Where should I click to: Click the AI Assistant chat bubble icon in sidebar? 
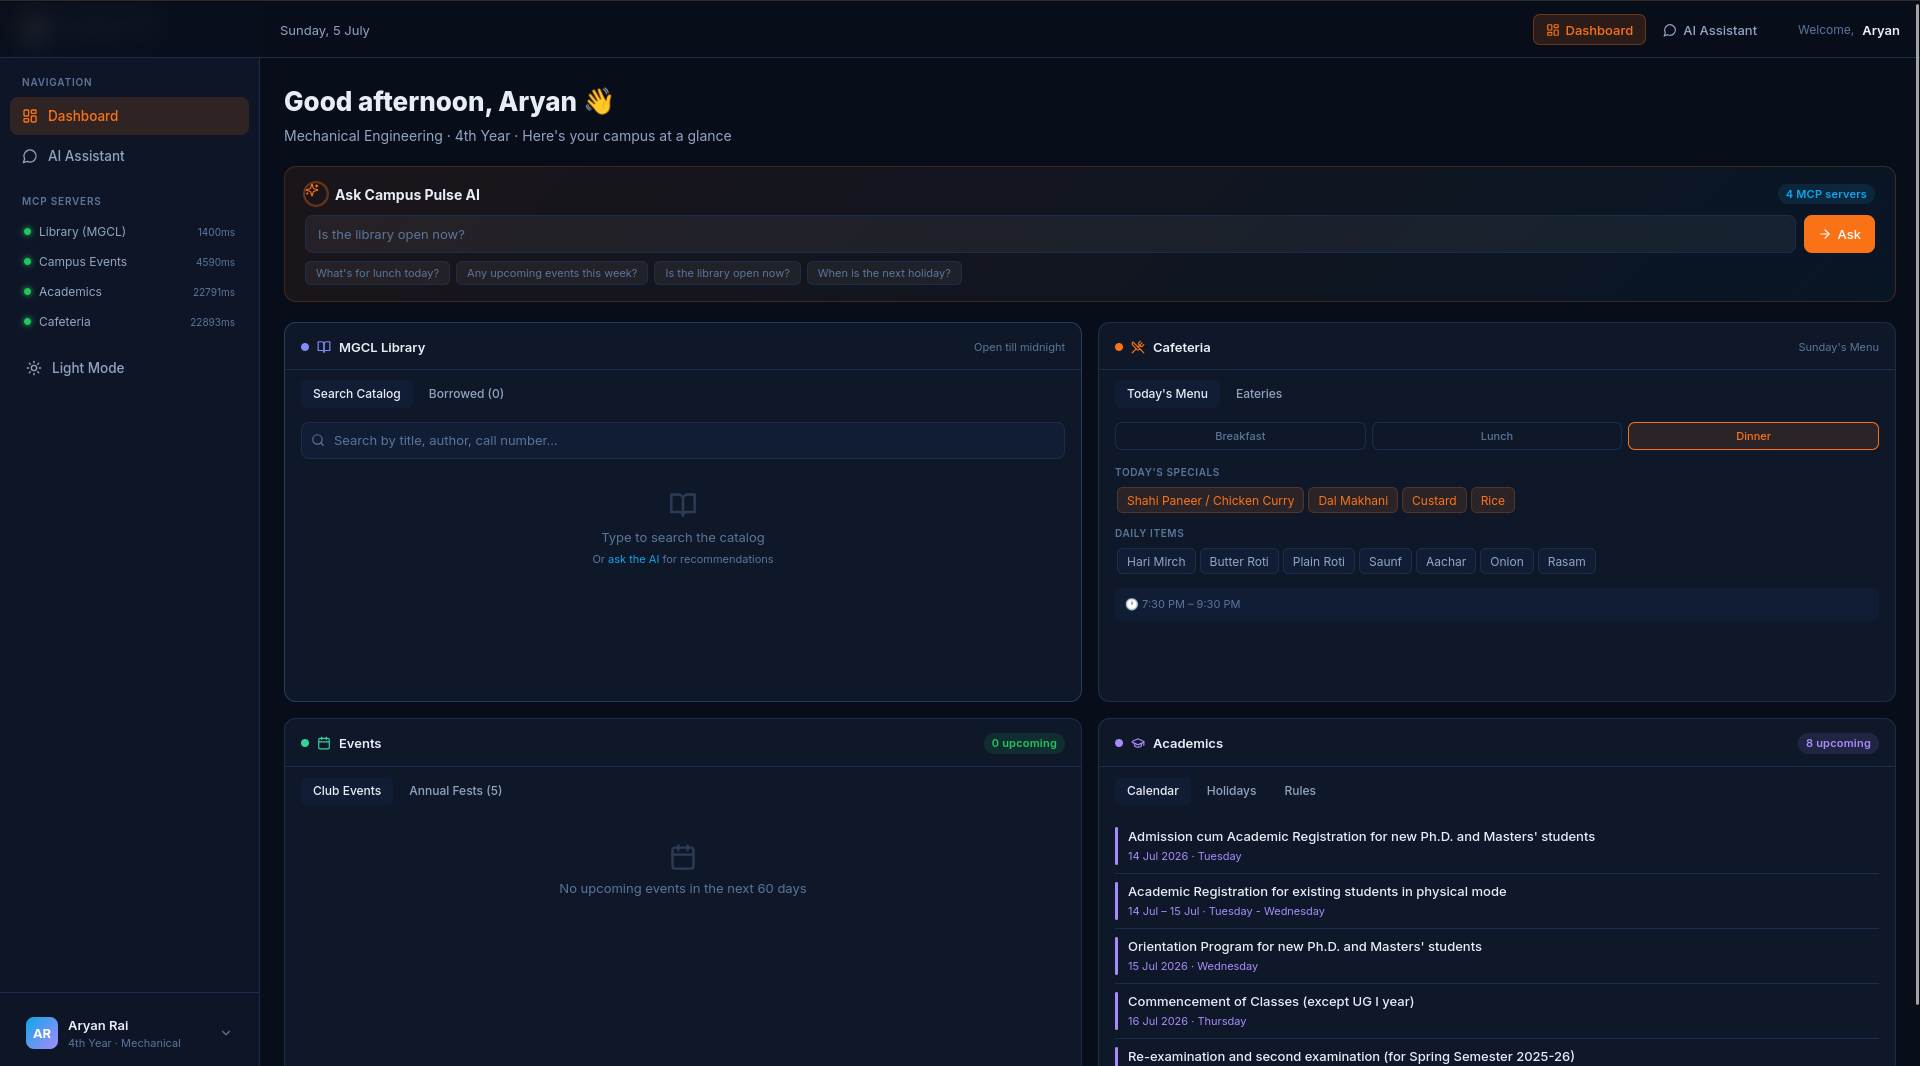click(x=30, y=156)
